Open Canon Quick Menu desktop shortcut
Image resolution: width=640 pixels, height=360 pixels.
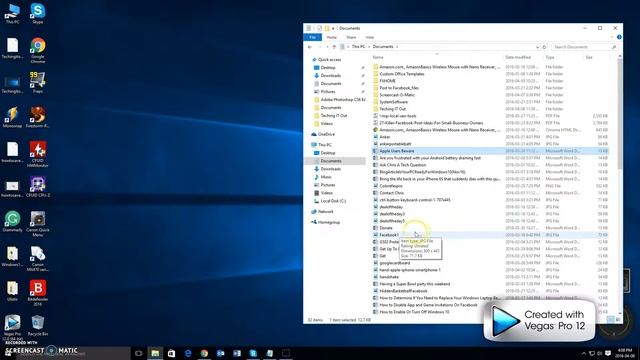pyautogui.click(x=38, y=223)
